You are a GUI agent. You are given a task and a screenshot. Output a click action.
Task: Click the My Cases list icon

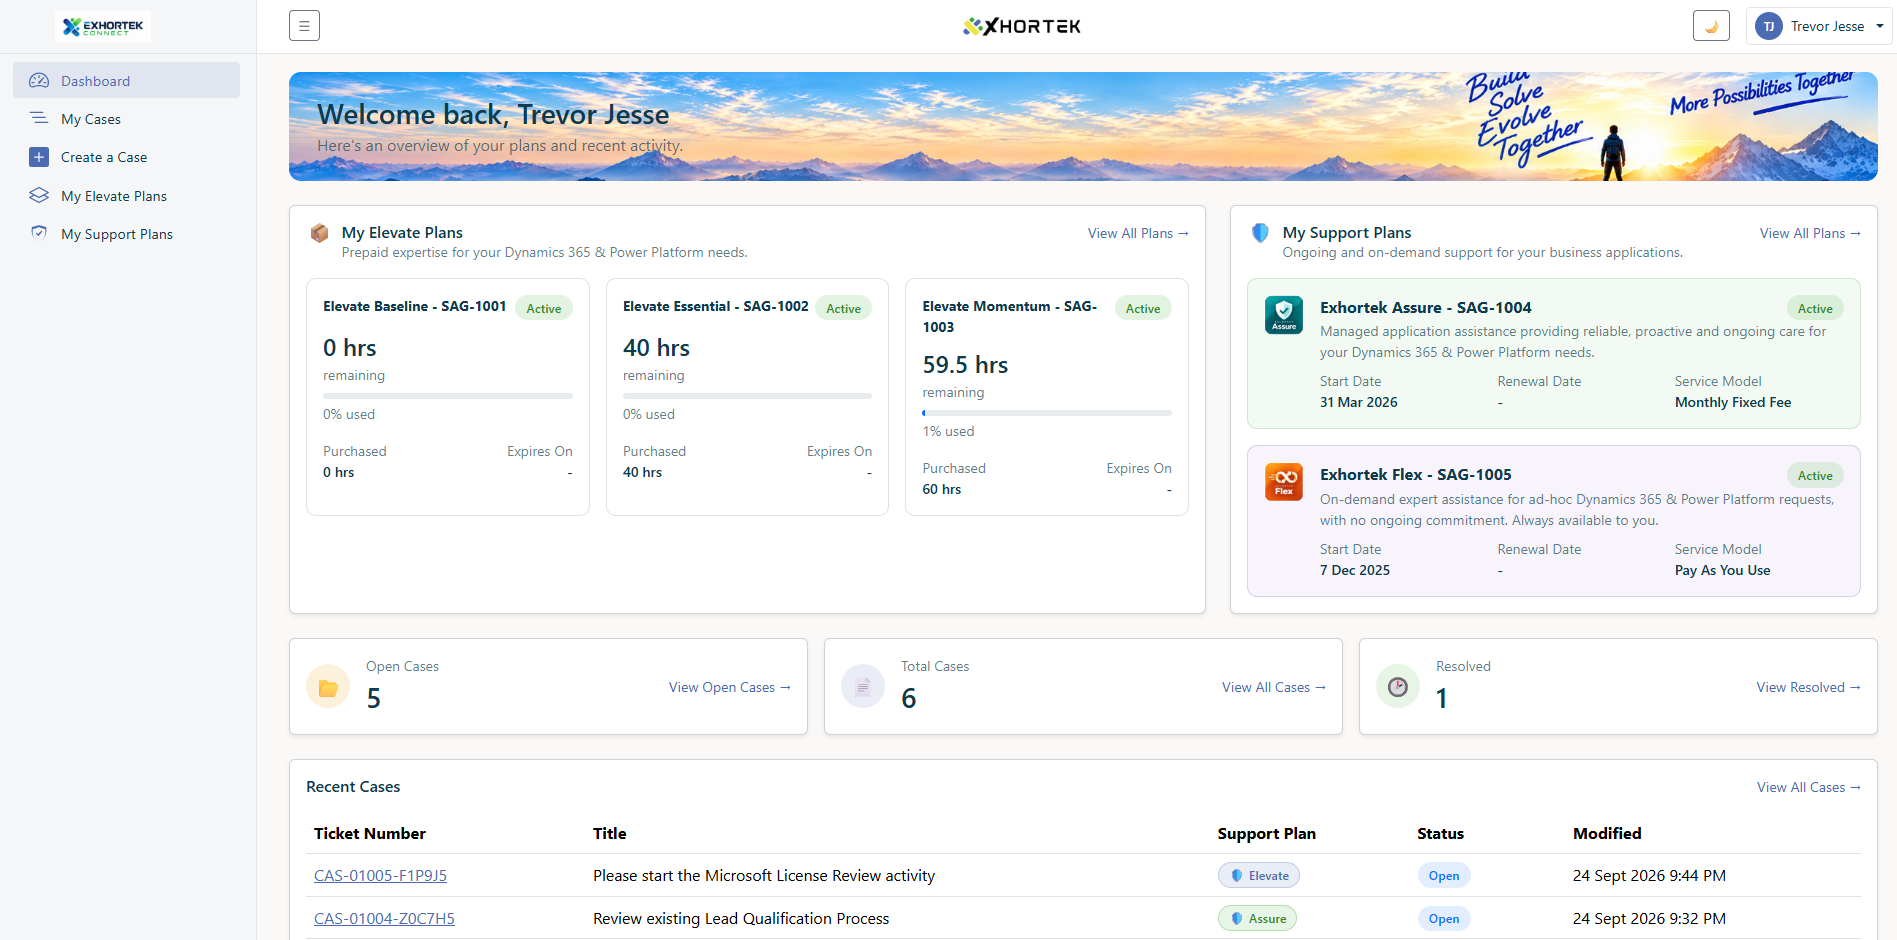click(x=39, y=118)
